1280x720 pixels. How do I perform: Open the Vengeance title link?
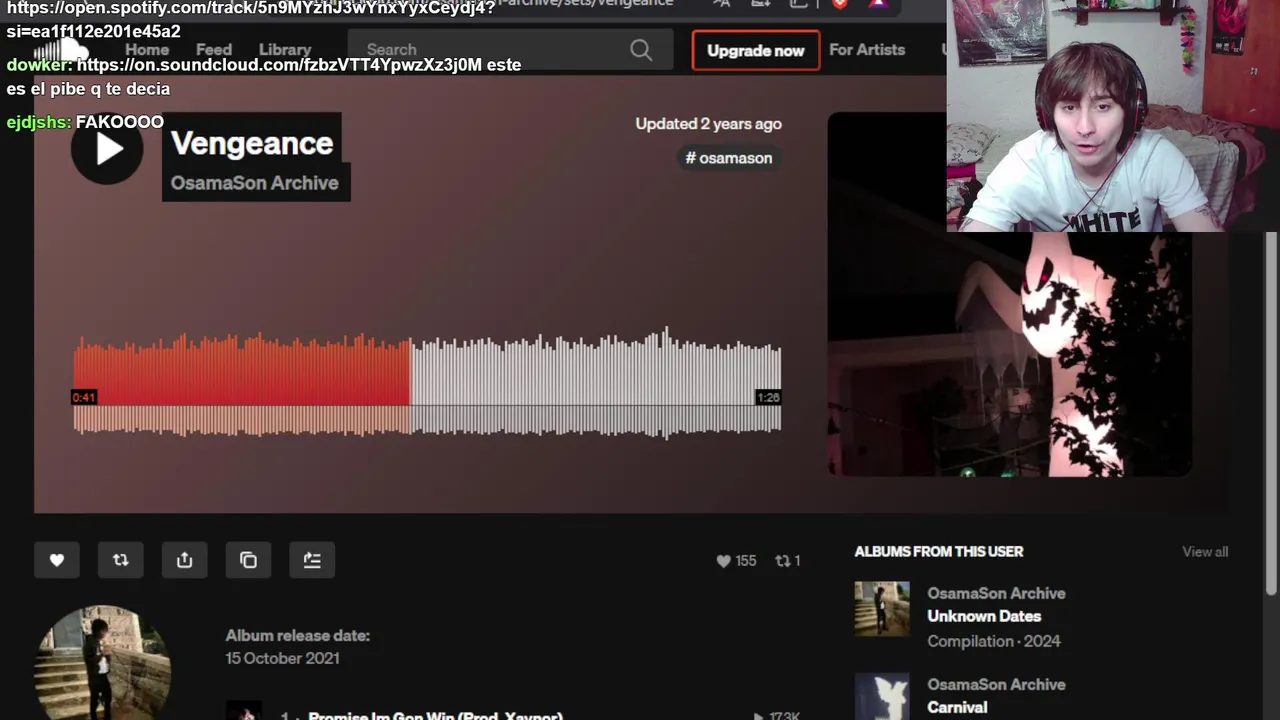(252, 143)
